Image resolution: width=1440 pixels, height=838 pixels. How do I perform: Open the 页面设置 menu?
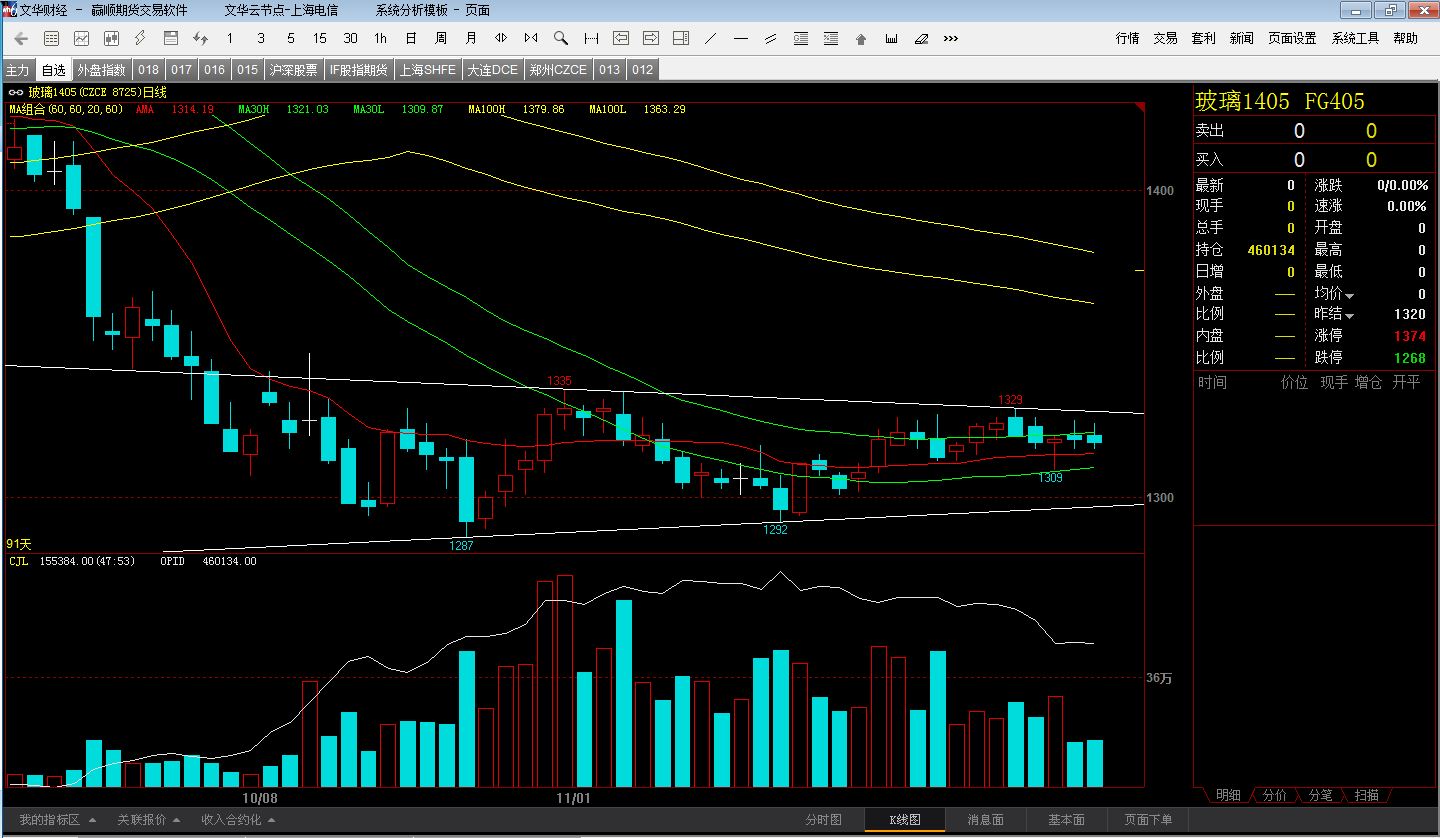pyautogui.click(x=1292, y=38)
